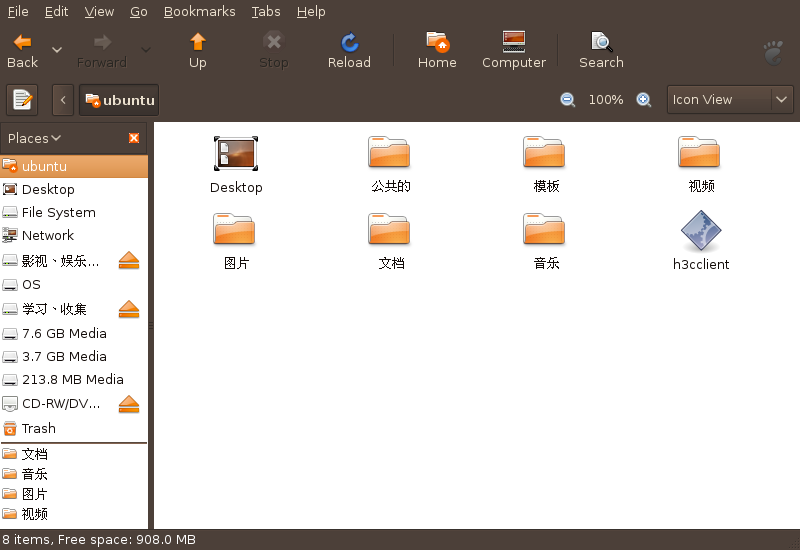
Task: Open the Help menu
Action: click(x=311, y=11)
